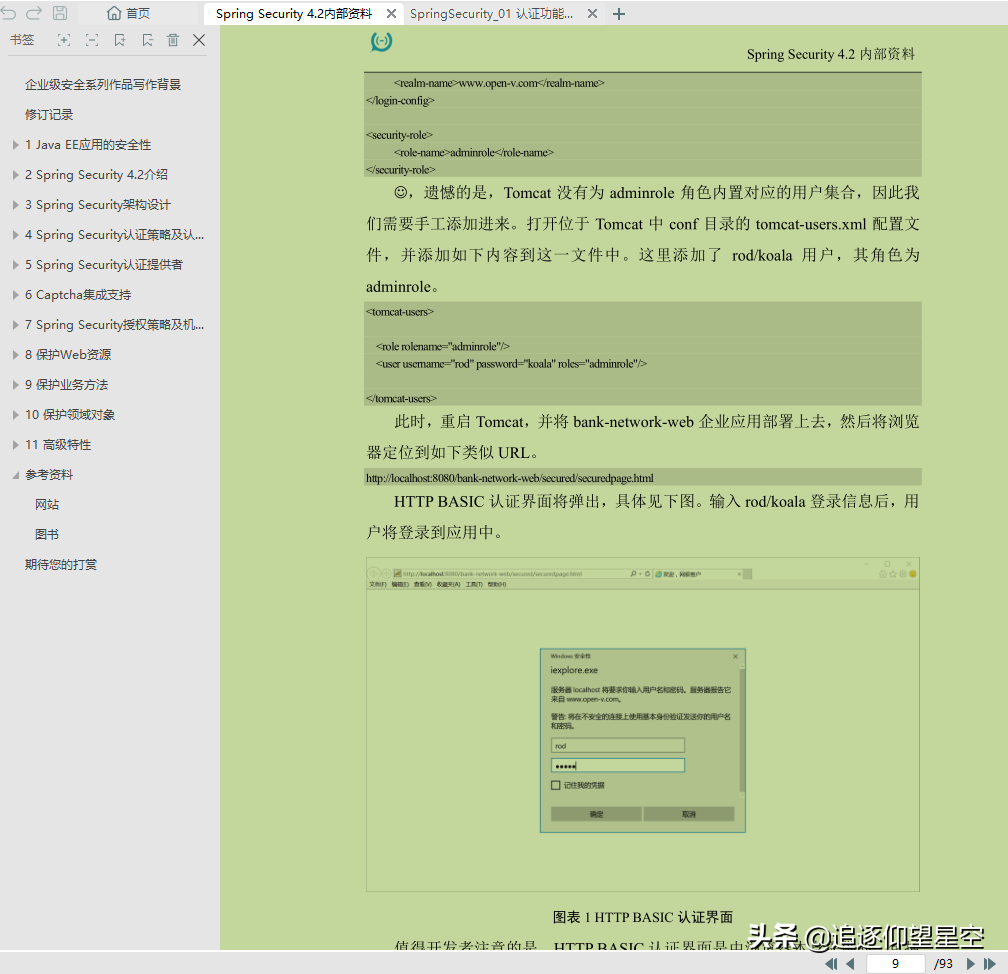The image size is (1008, 974).
Task: Click the save disk icon
Action: (x=60, y=13)
